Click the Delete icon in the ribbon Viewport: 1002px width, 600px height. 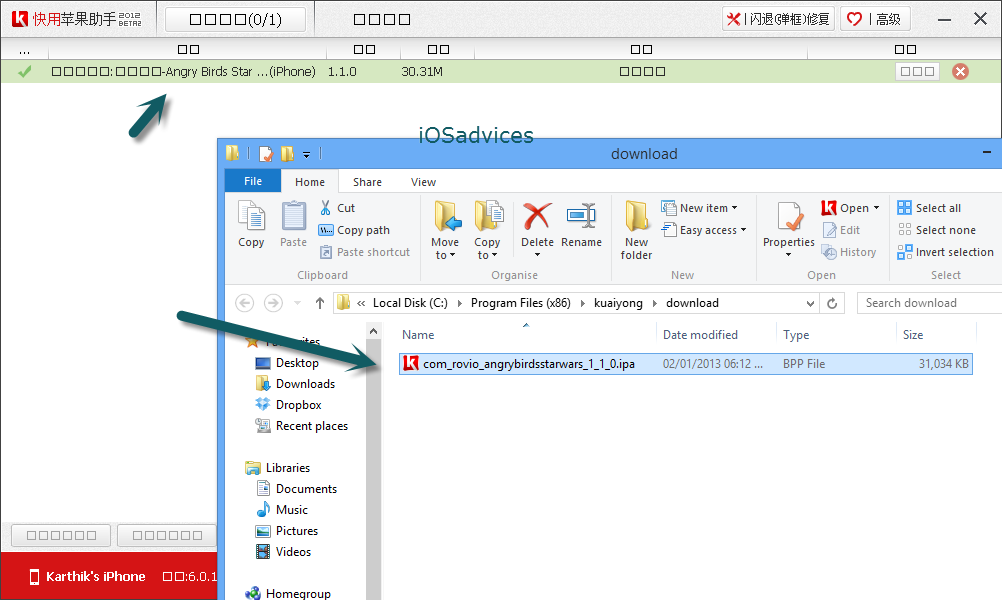[x=537, y=218]
